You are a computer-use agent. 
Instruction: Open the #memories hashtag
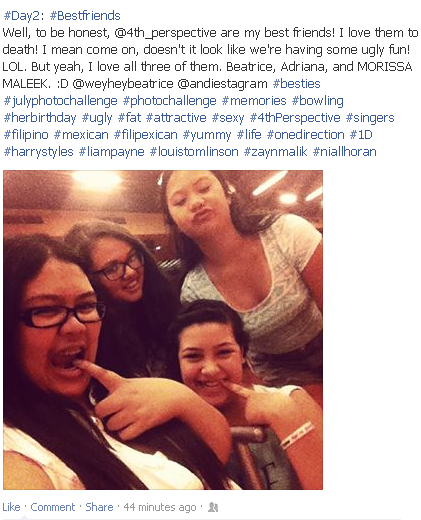tap(254, 101)
